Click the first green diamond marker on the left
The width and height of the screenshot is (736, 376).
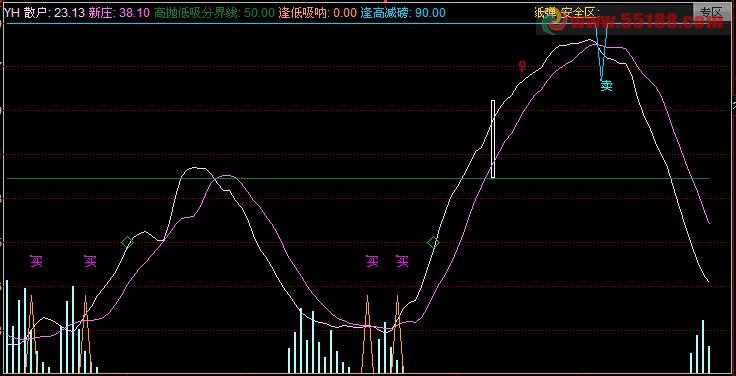point(127,242)
